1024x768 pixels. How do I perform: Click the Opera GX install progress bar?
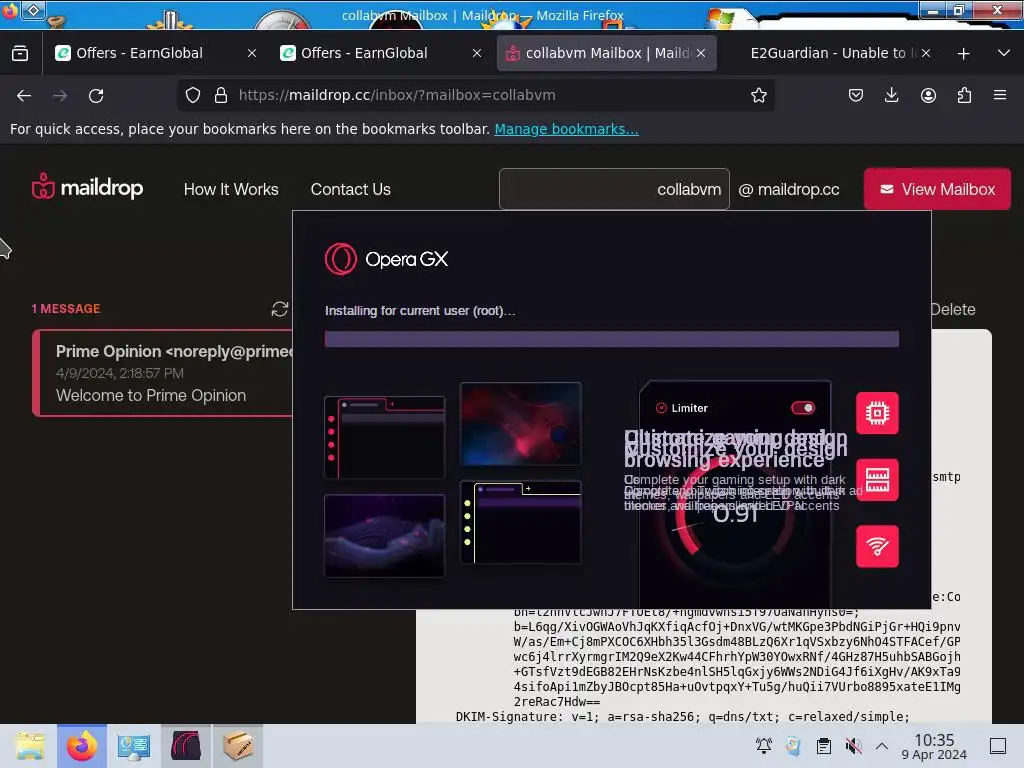click(x=612, y=339)
